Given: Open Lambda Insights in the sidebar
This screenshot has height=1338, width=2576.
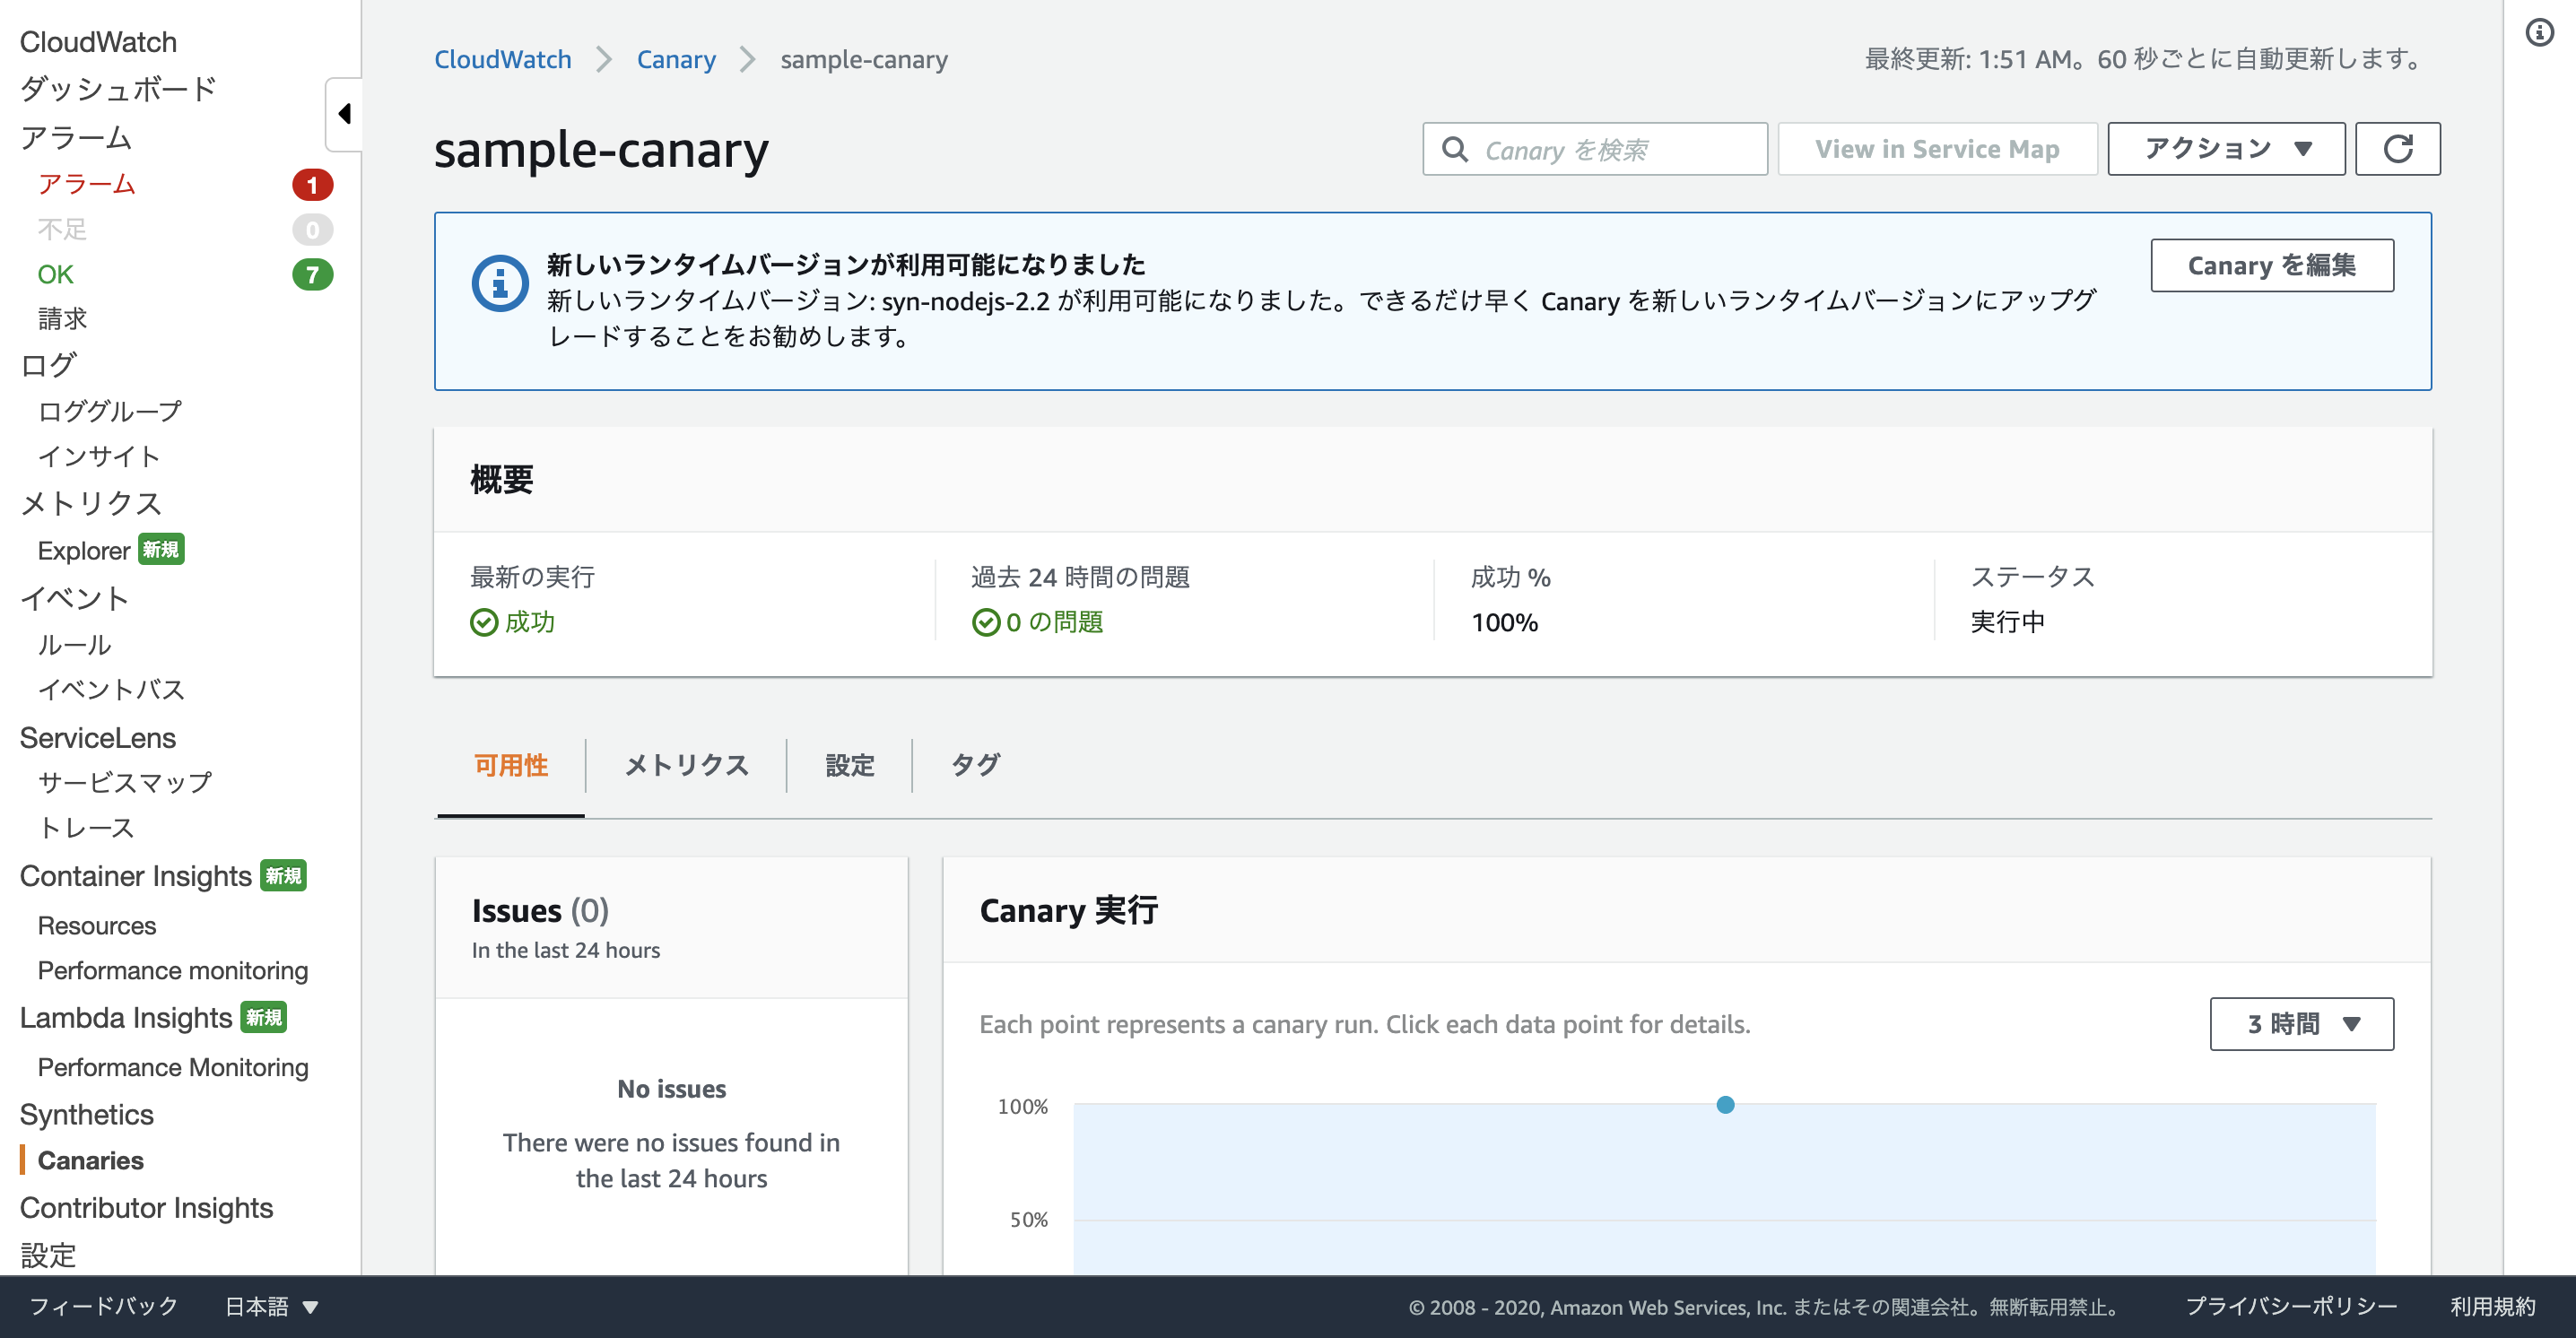Looking at the screenshot, I should [x=126, y=1018].
